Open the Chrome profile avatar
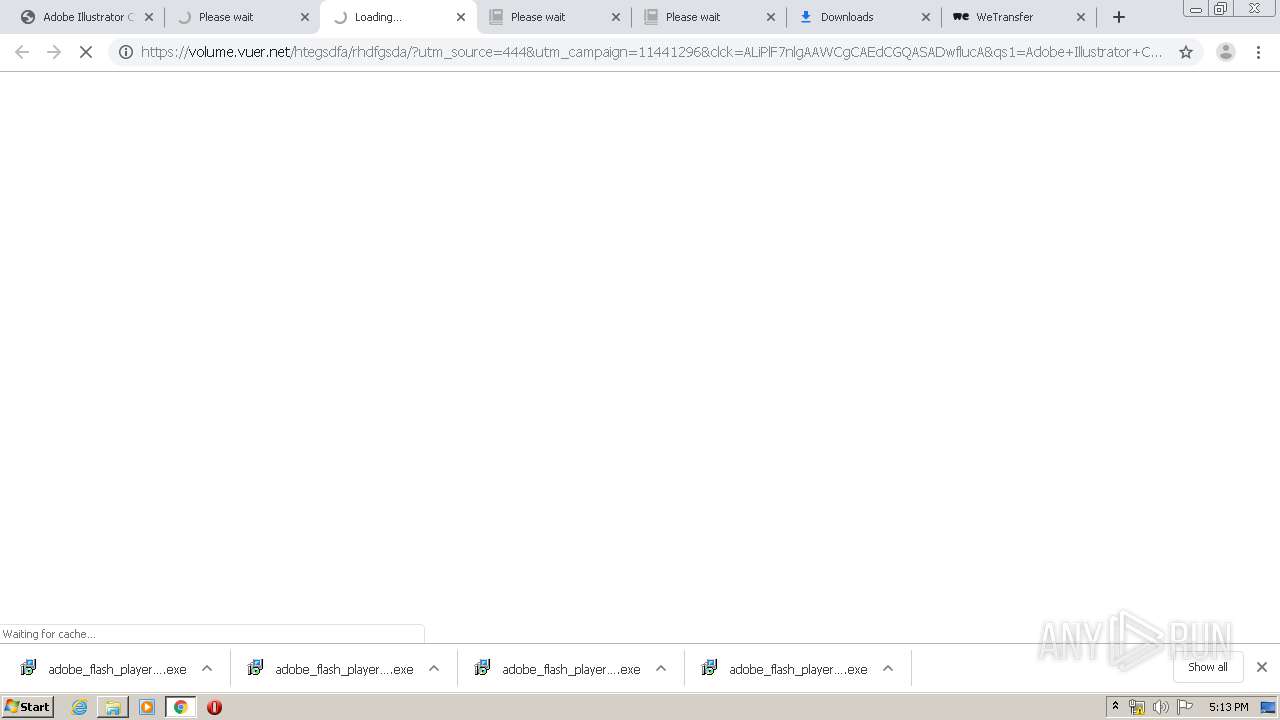Image resolution: width=1280 pixels, height=720 pixels. click(x=1226, y=52)
